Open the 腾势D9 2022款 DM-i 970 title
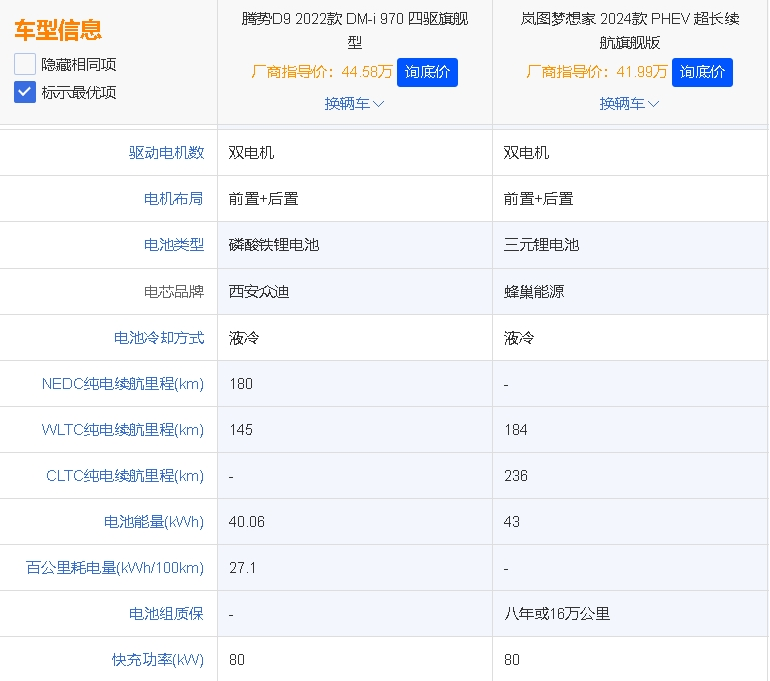This screenshot has height=681, width=770. (x=355, y=30)
